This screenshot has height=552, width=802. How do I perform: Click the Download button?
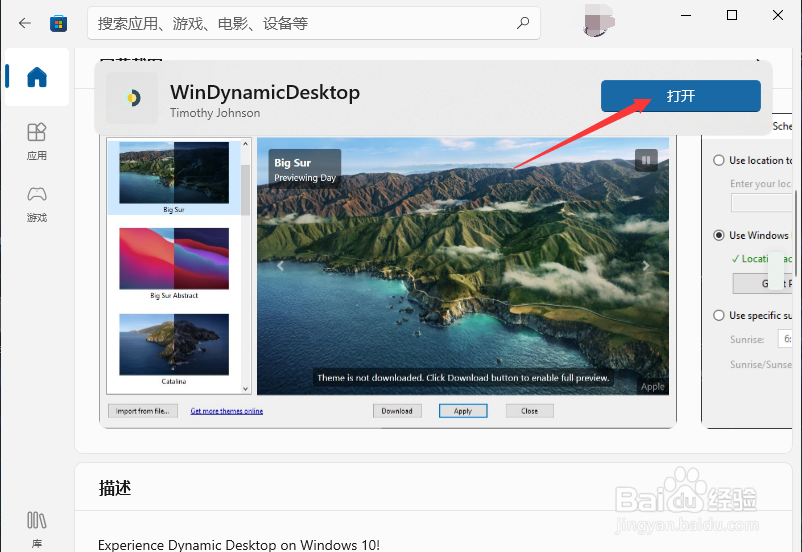tap(397, 411)
